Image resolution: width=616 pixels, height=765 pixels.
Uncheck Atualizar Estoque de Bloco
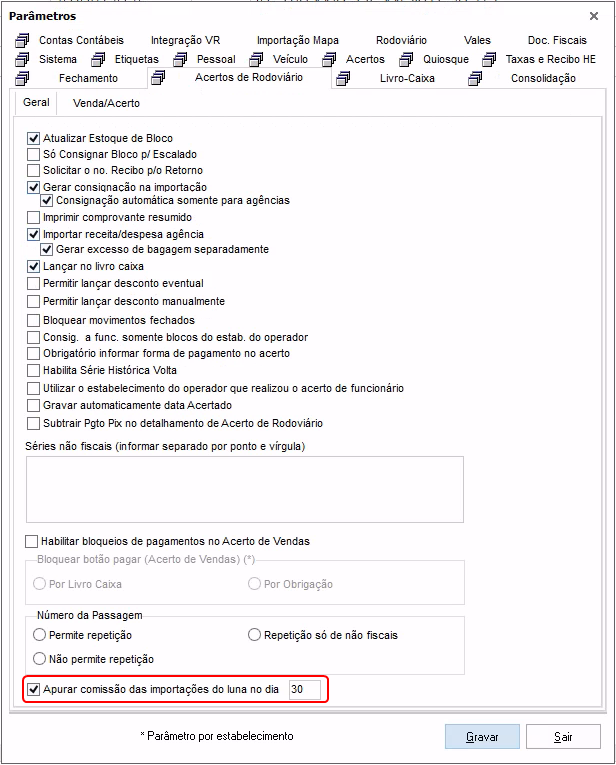point(33,139)
